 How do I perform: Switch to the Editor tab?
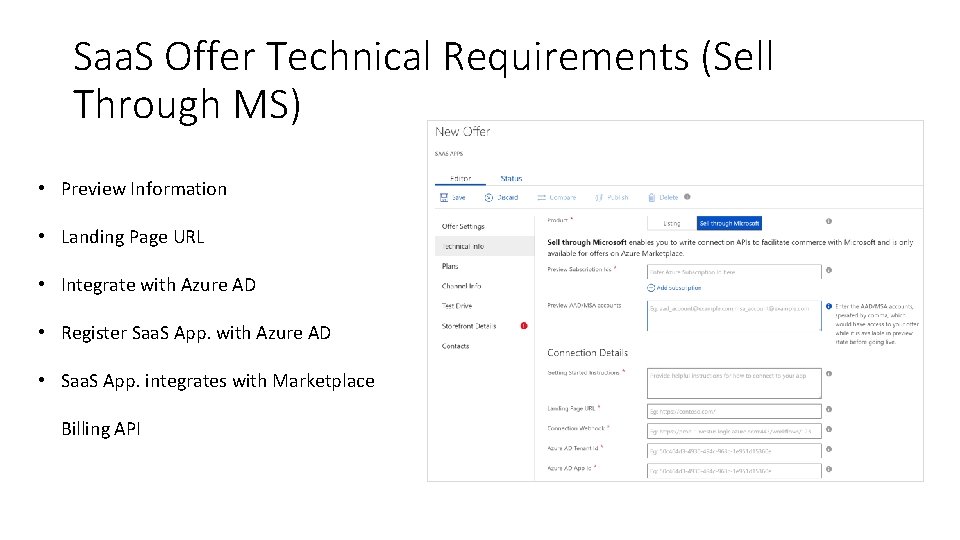coord(460,178)
